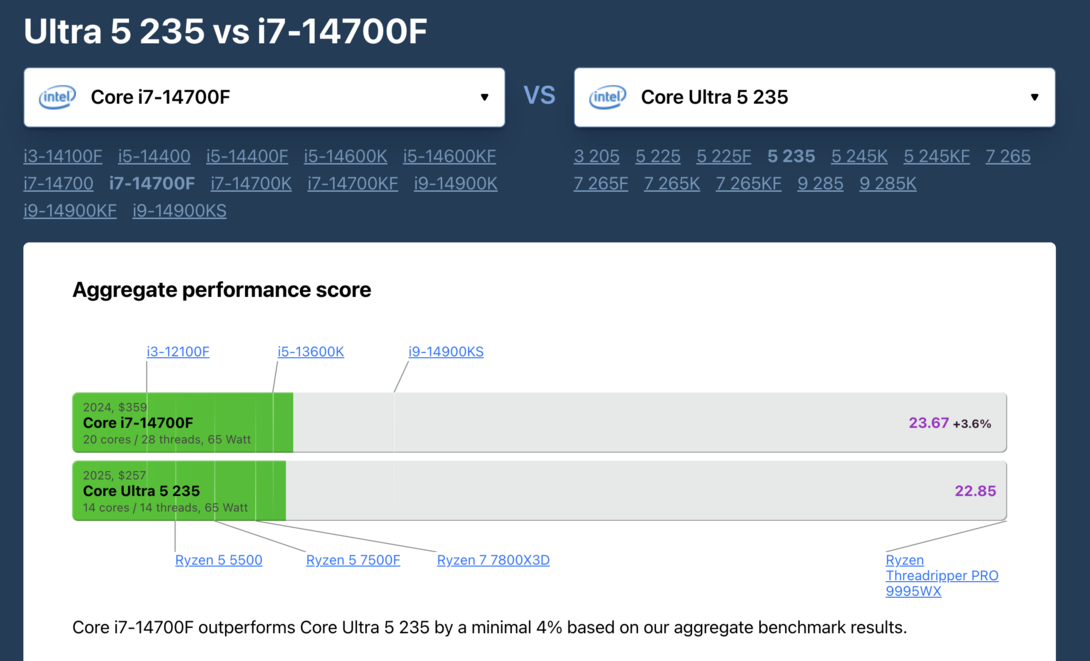Click the green Core Ultra 5 235 score bar
1090x661 pixels.
click(180, 491)
